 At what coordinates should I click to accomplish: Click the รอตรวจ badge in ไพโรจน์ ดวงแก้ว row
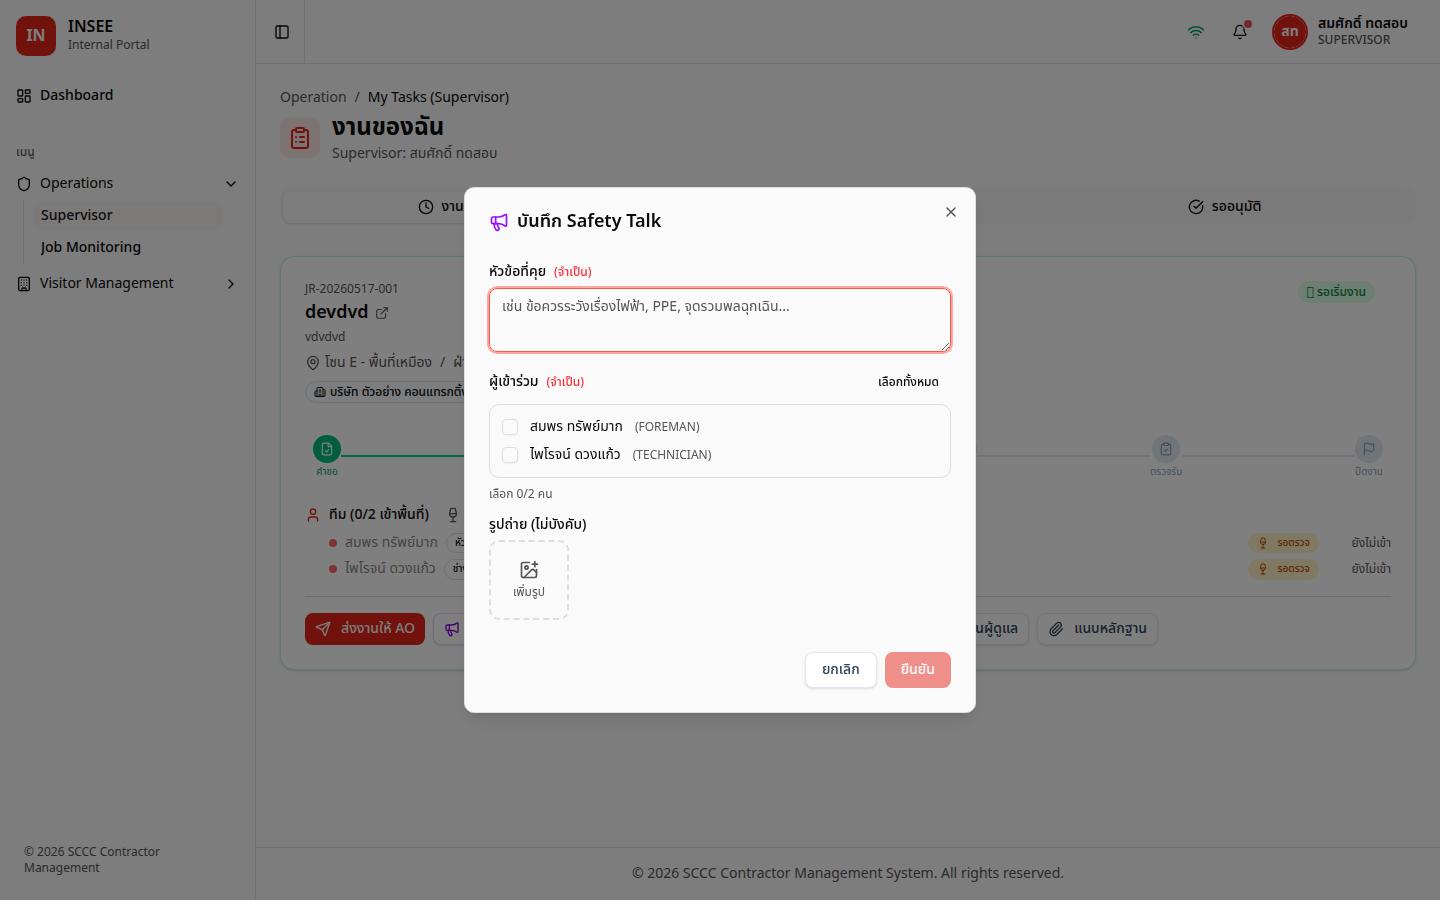(x=1283, y=569)
